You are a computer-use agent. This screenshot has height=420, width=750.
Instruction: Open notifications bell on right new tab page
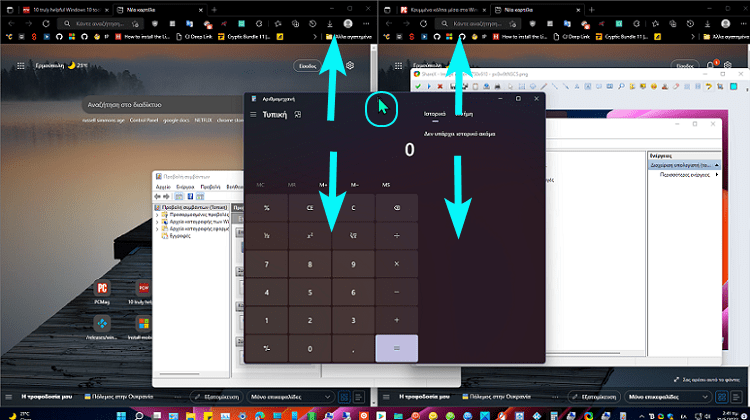(x=711, y=66)
